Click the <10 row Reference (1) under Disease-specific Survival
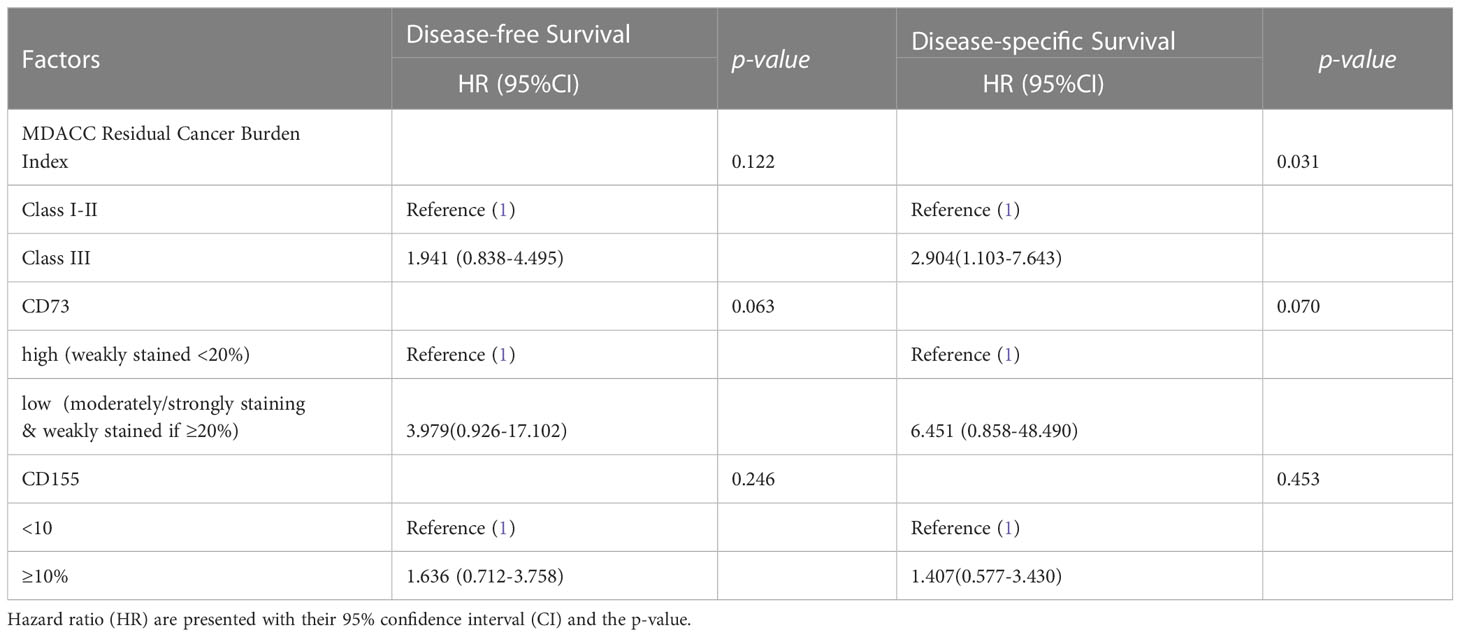 (x=966, y=528)
